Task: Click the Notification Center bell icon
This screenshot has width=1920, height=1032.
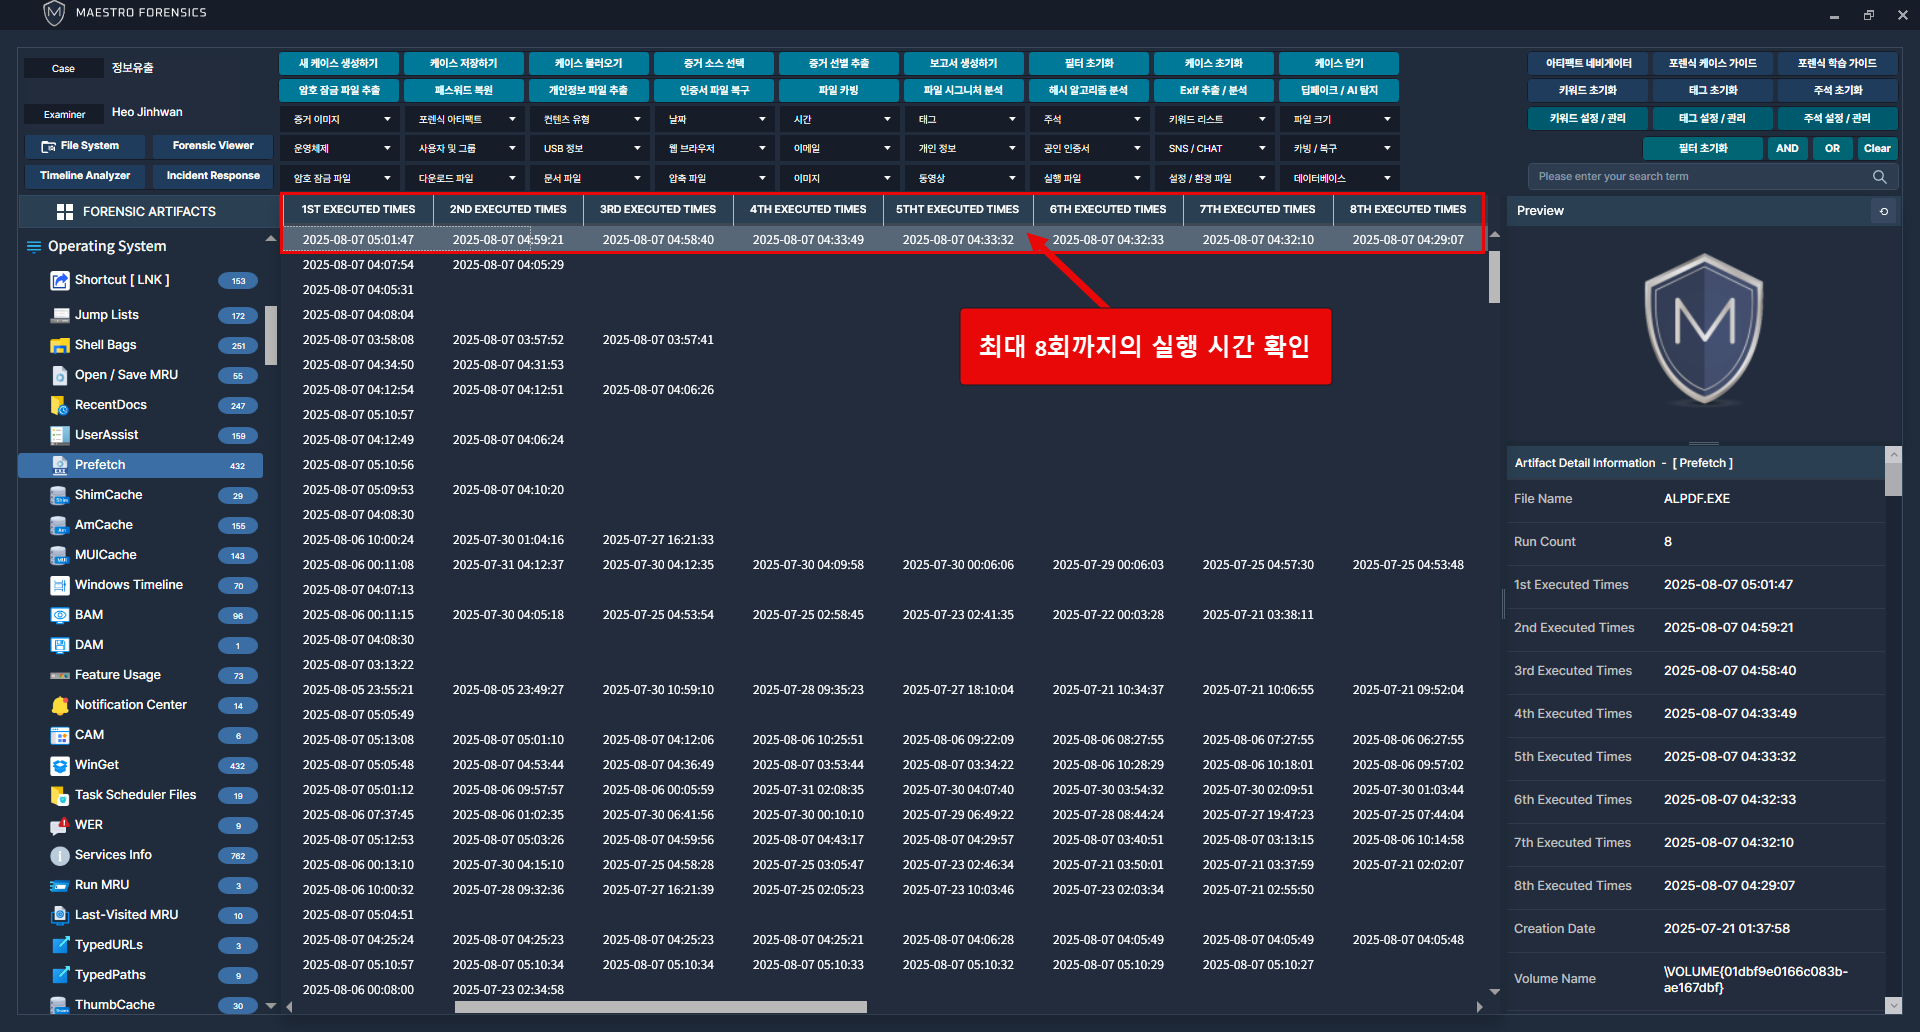Action: tap(60, 705)
